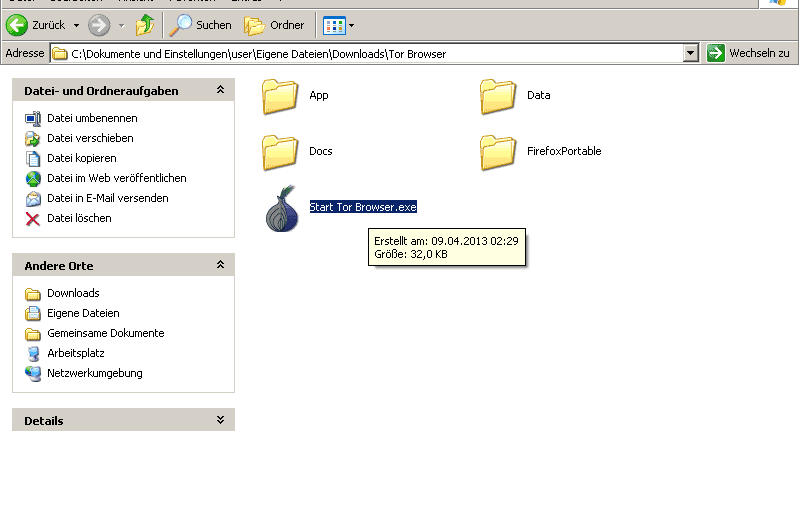
Task: Click the FirefoxPortable folder name label
Action: [564, 151]
